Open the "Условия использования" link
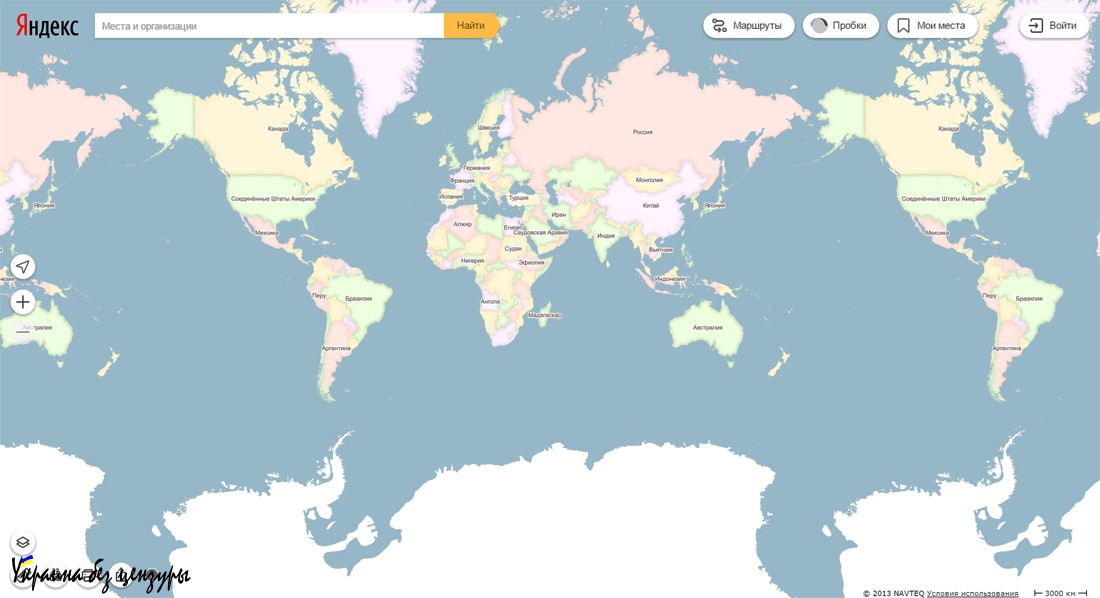The image size is (1100, 598). click(x=972, y=593)
